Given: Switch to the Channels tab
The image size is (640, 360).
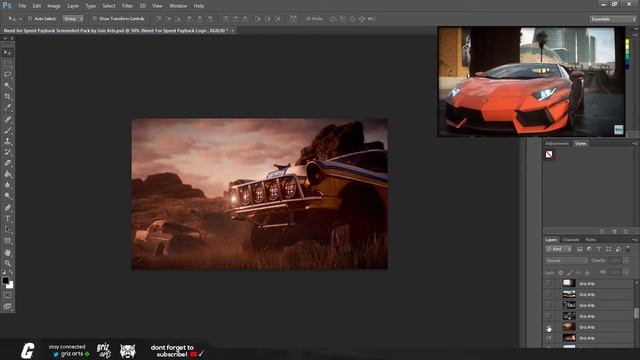Looking at the screenshot, I should click(571, 240).
